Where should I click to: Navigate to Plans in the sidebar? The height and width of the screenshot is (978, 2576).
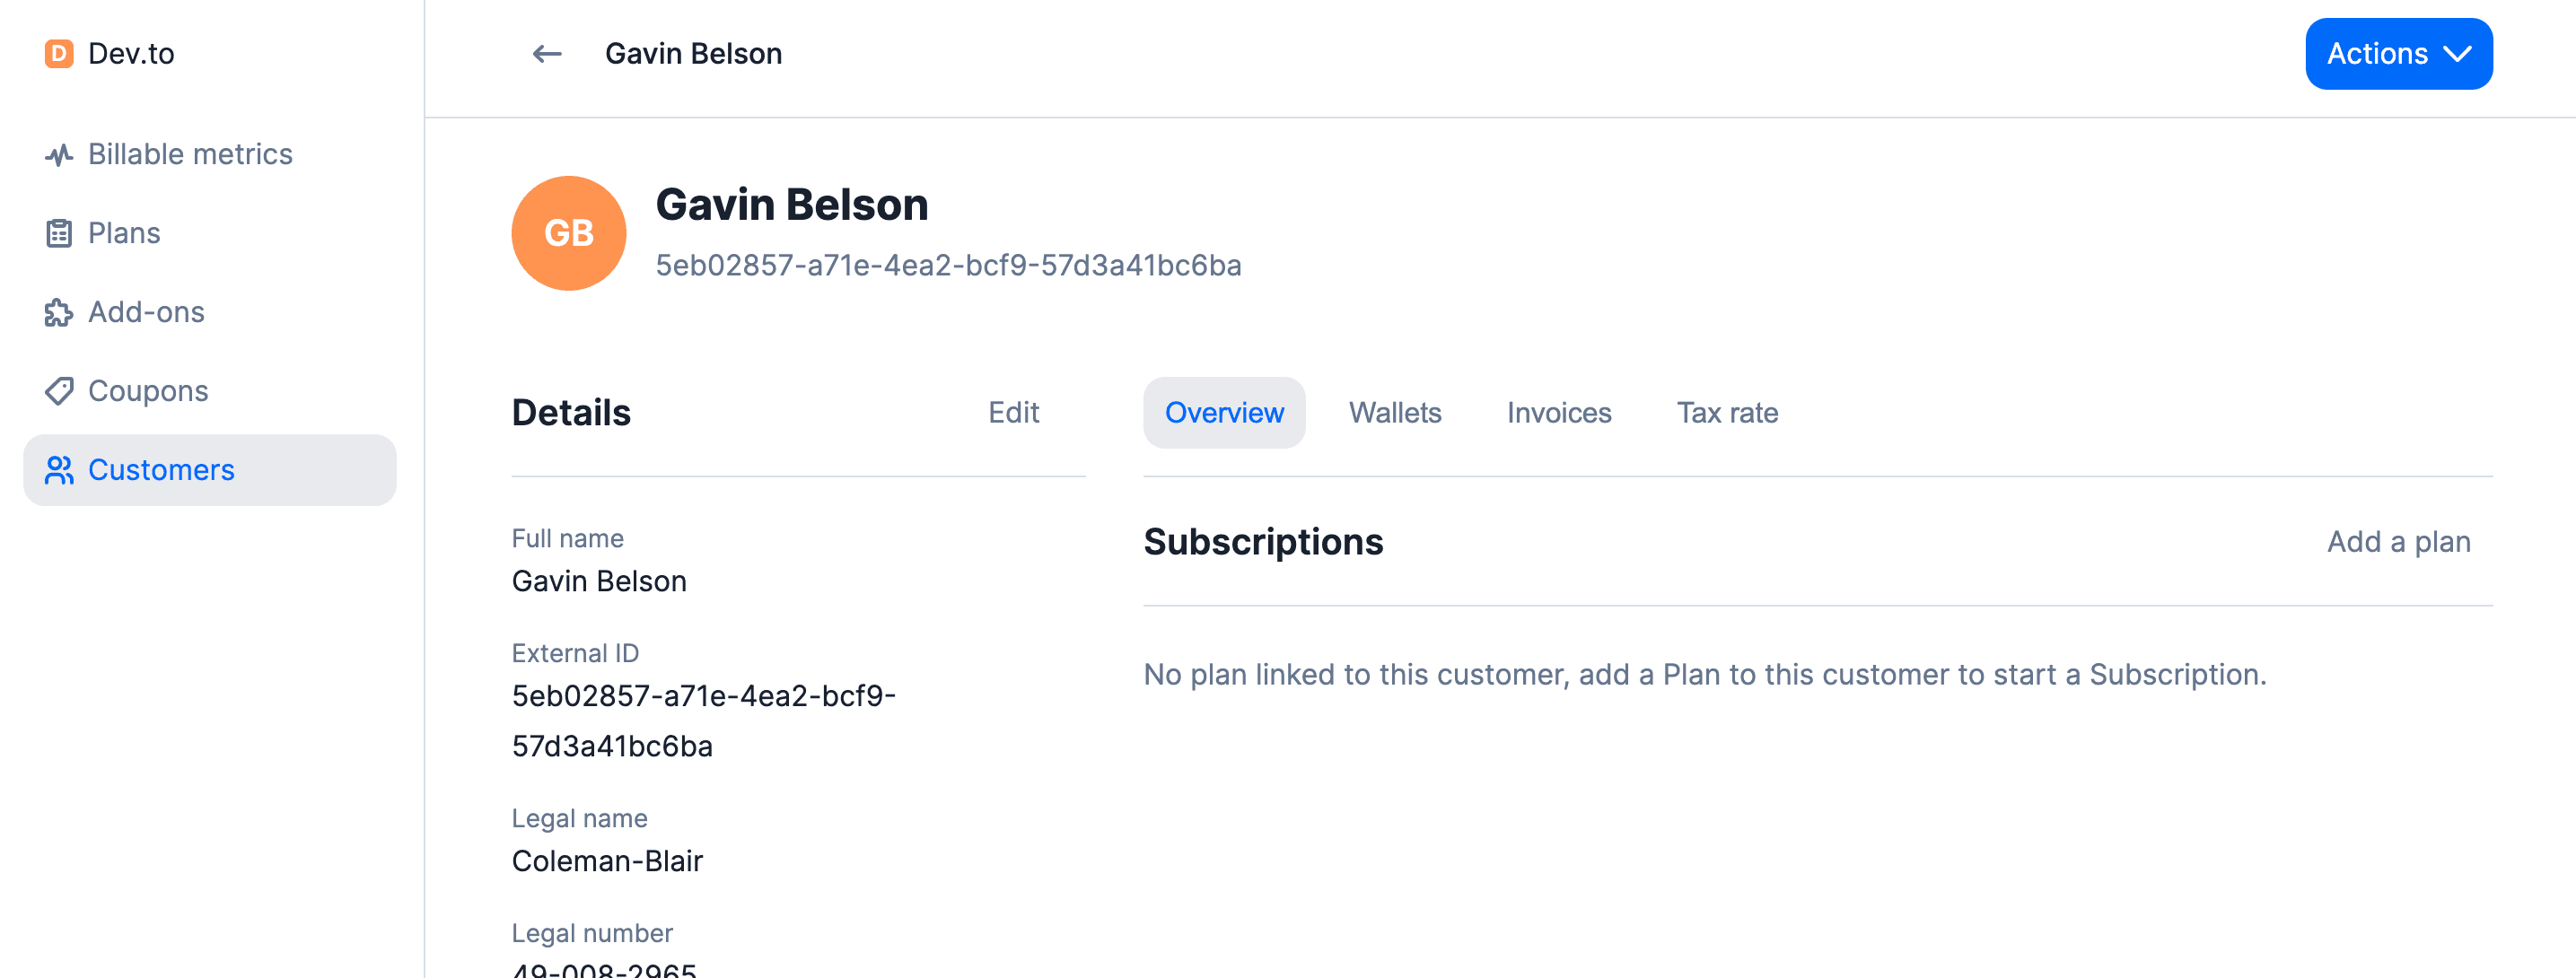(124, 234)
